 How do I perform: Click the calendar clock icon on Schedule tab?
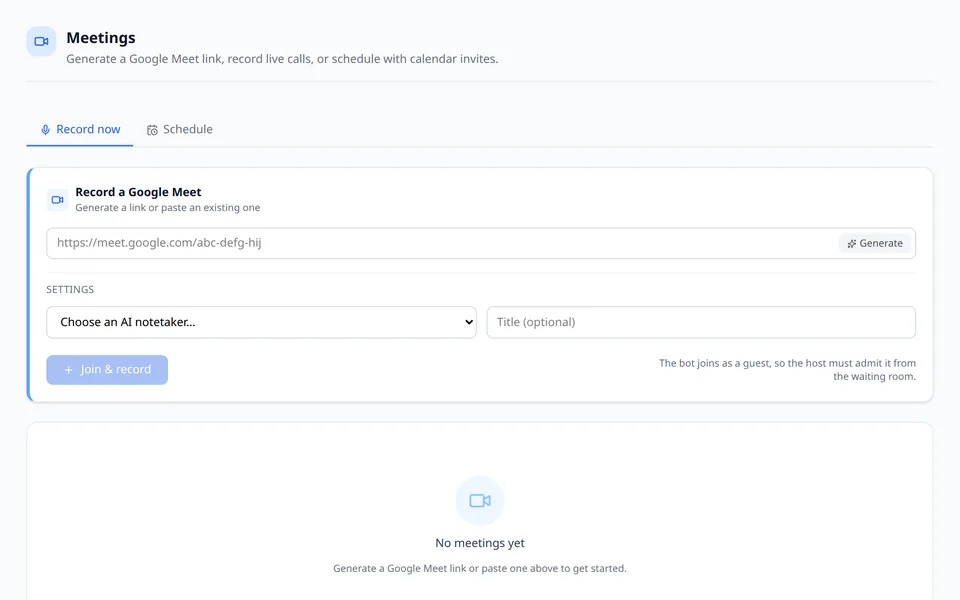tap(152, 130)
